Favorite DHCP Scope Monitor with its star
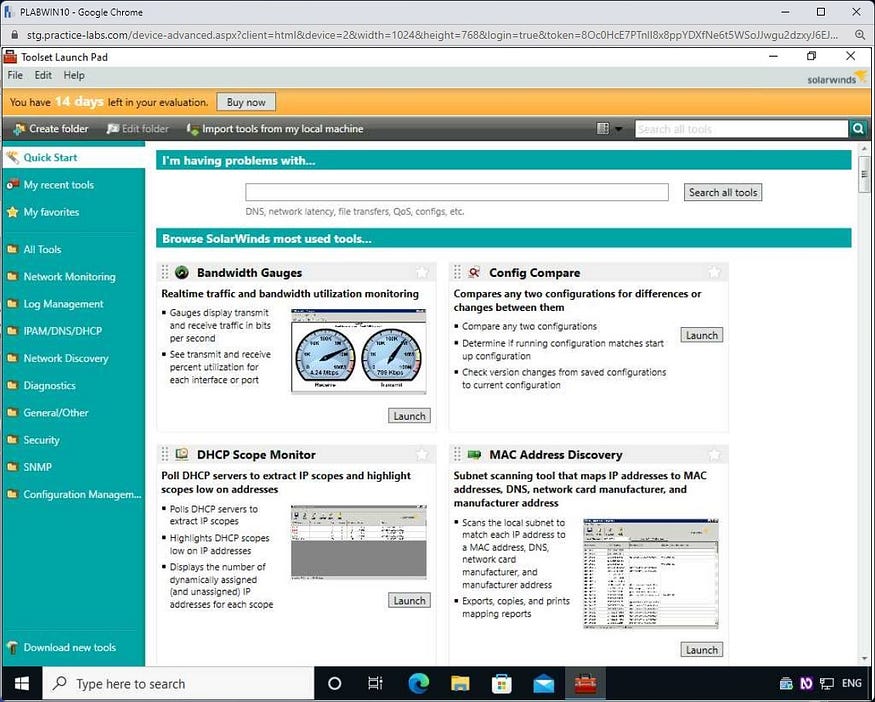 (422, 454)
